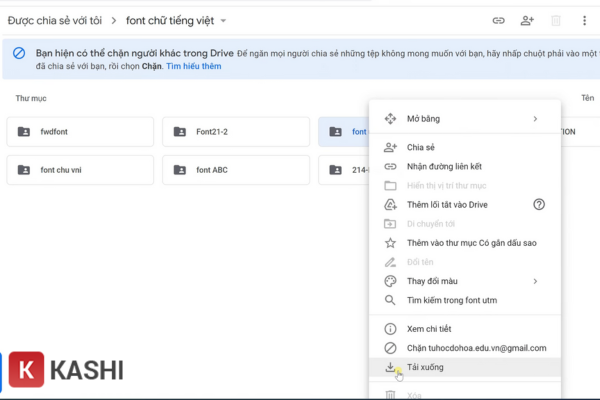Click the folder icon beside 'Hiển thị vị trí'
Screen dimensions: 600x400
(x=390, y=186)
